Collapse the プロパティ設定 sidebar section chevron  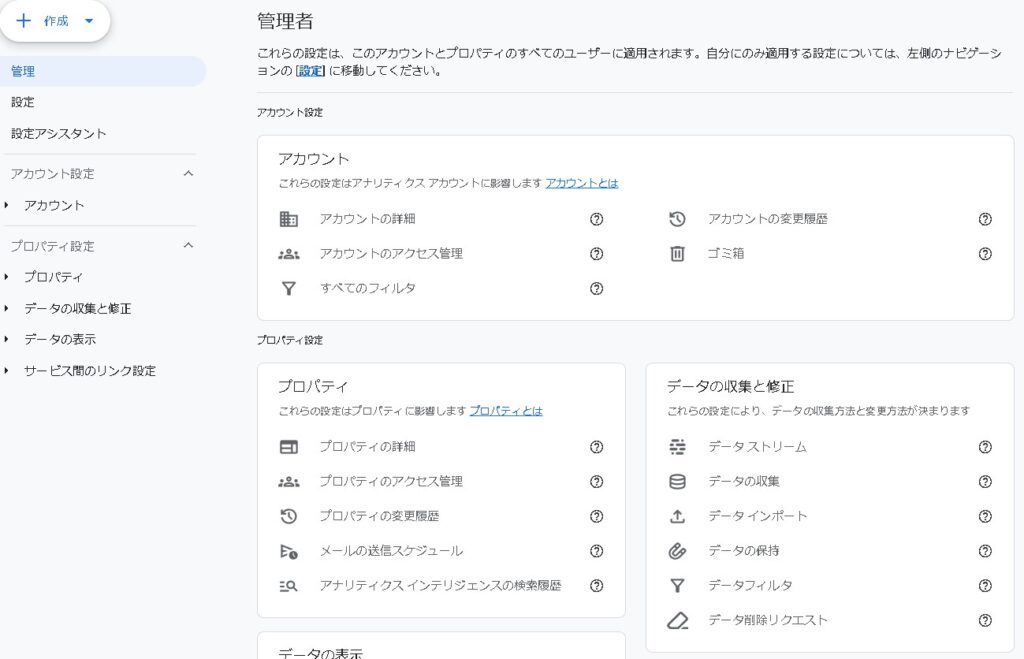coord(188,246)
